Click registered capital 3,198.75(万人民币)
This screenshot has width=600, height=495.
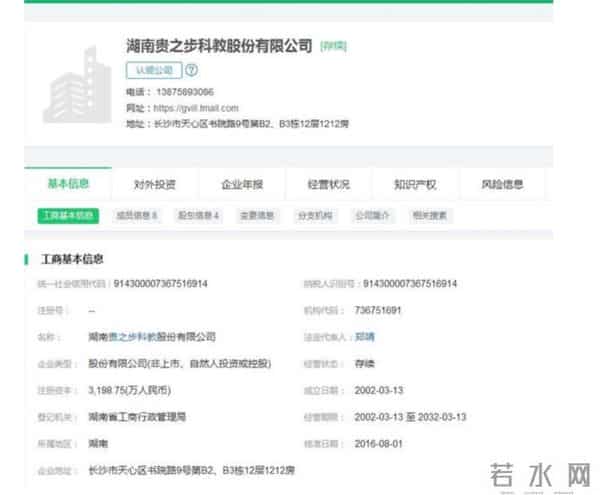(129, 390)
